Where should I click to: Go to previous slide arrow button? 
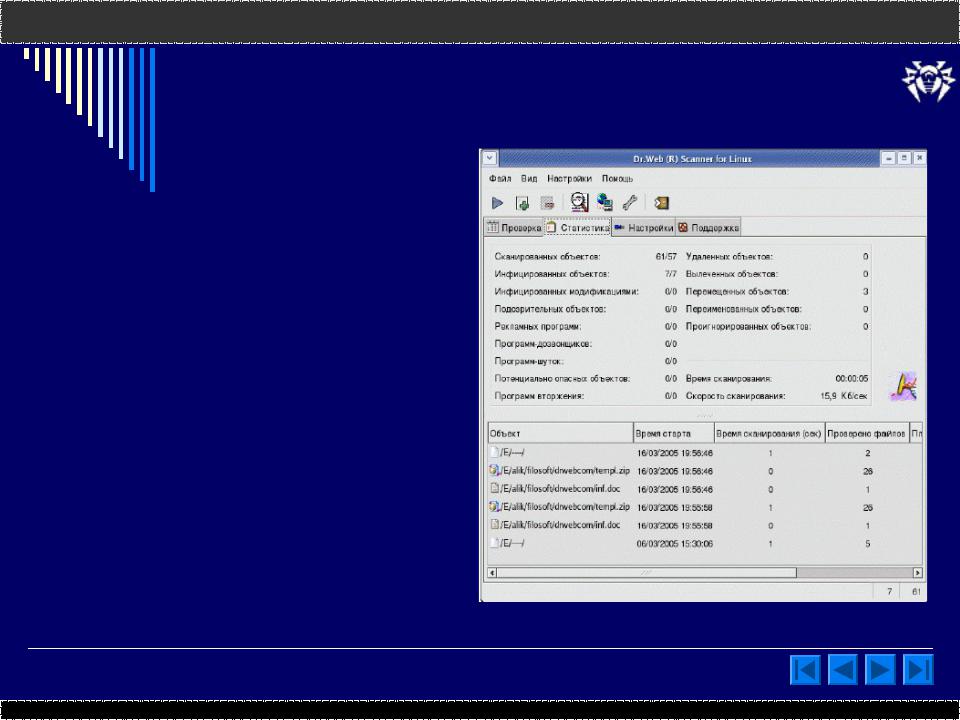[843, 669]
